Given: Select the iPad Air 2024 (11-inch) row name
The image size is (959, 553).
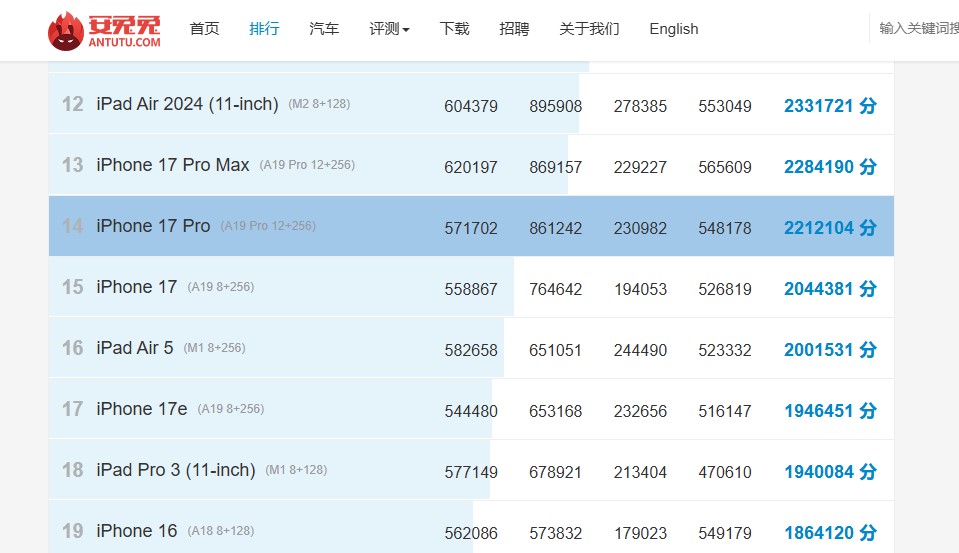Looking at the screenshot, I should (187, 104).
